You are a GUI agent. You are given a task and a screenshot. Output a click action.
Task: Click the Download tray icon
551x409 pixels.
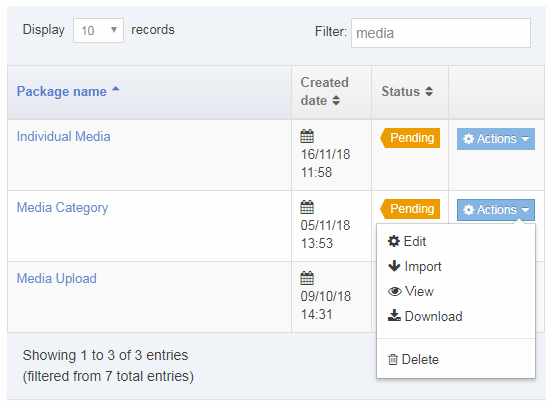point(394,316)
